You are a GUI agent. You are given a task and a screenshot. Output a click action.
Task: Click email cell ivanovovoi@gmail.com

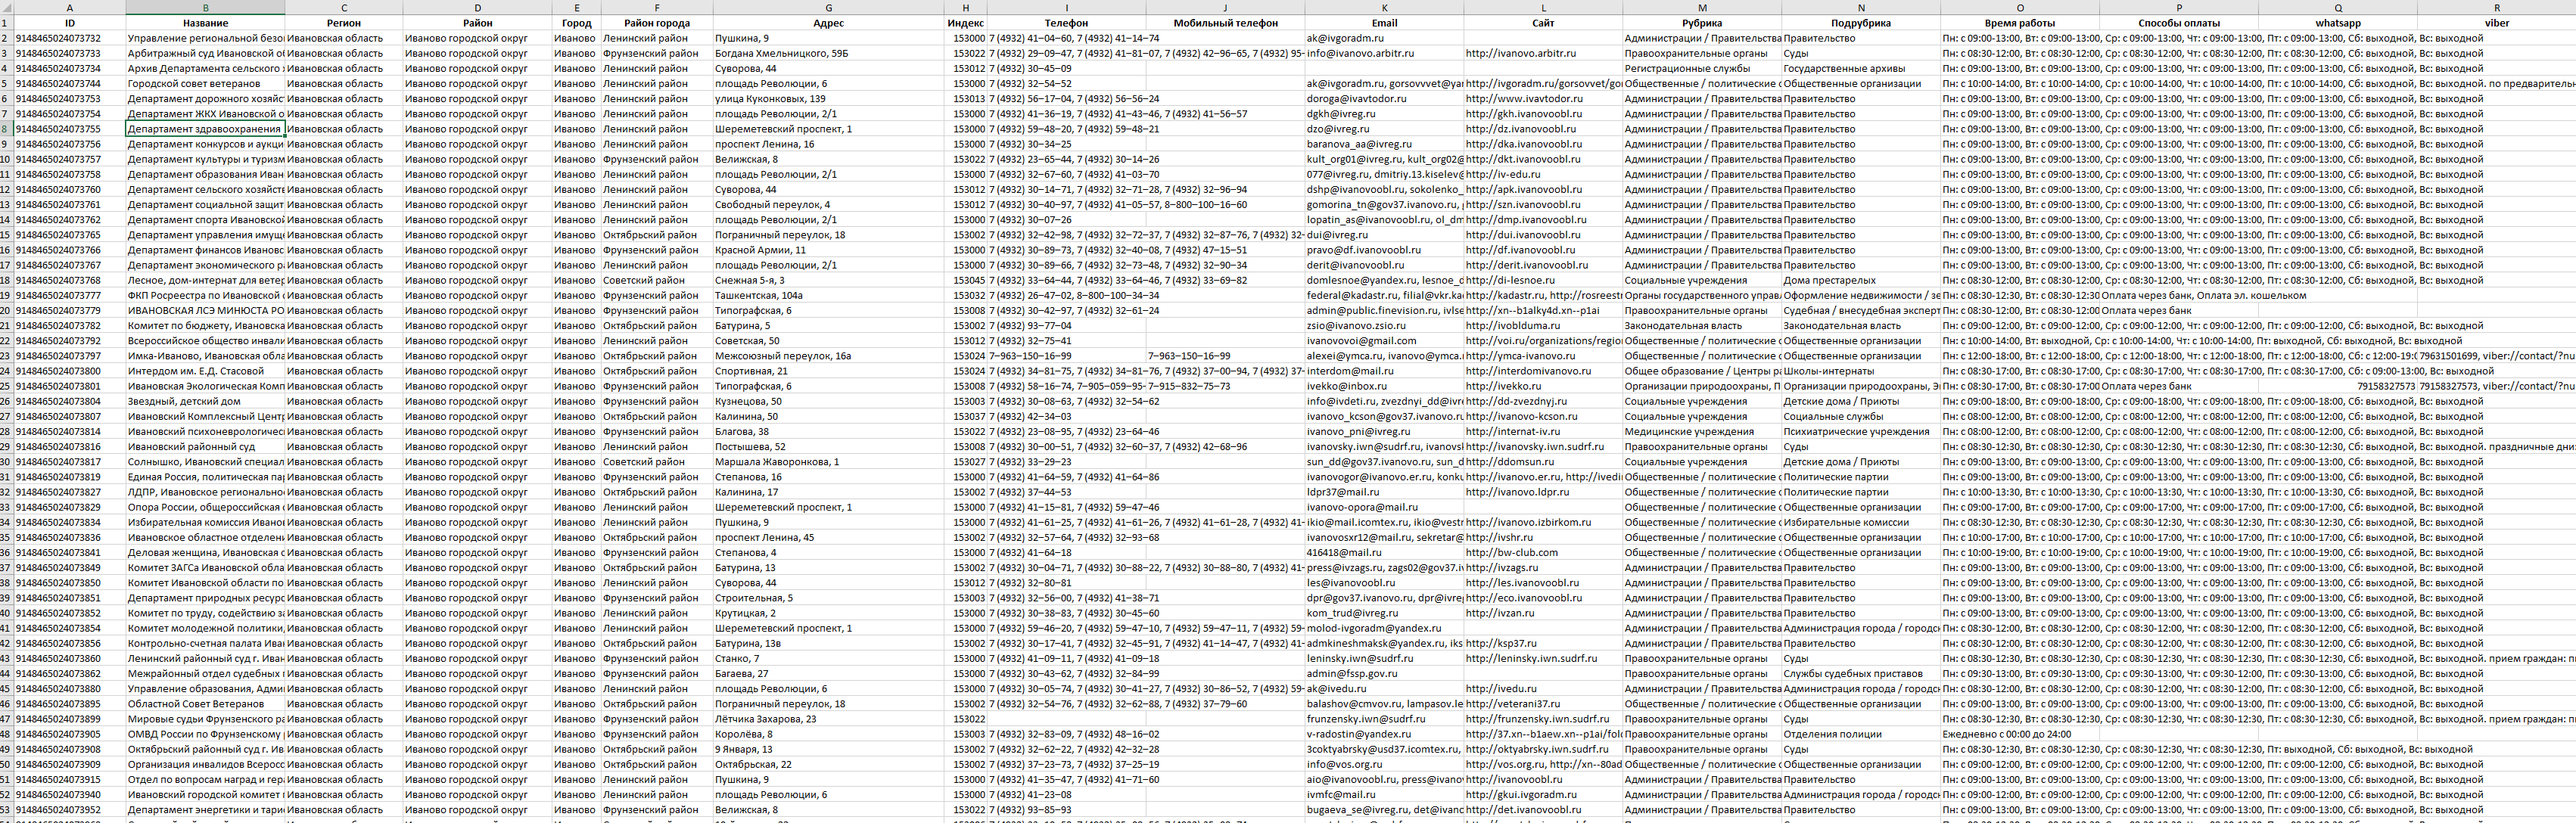pos(1384,341)
